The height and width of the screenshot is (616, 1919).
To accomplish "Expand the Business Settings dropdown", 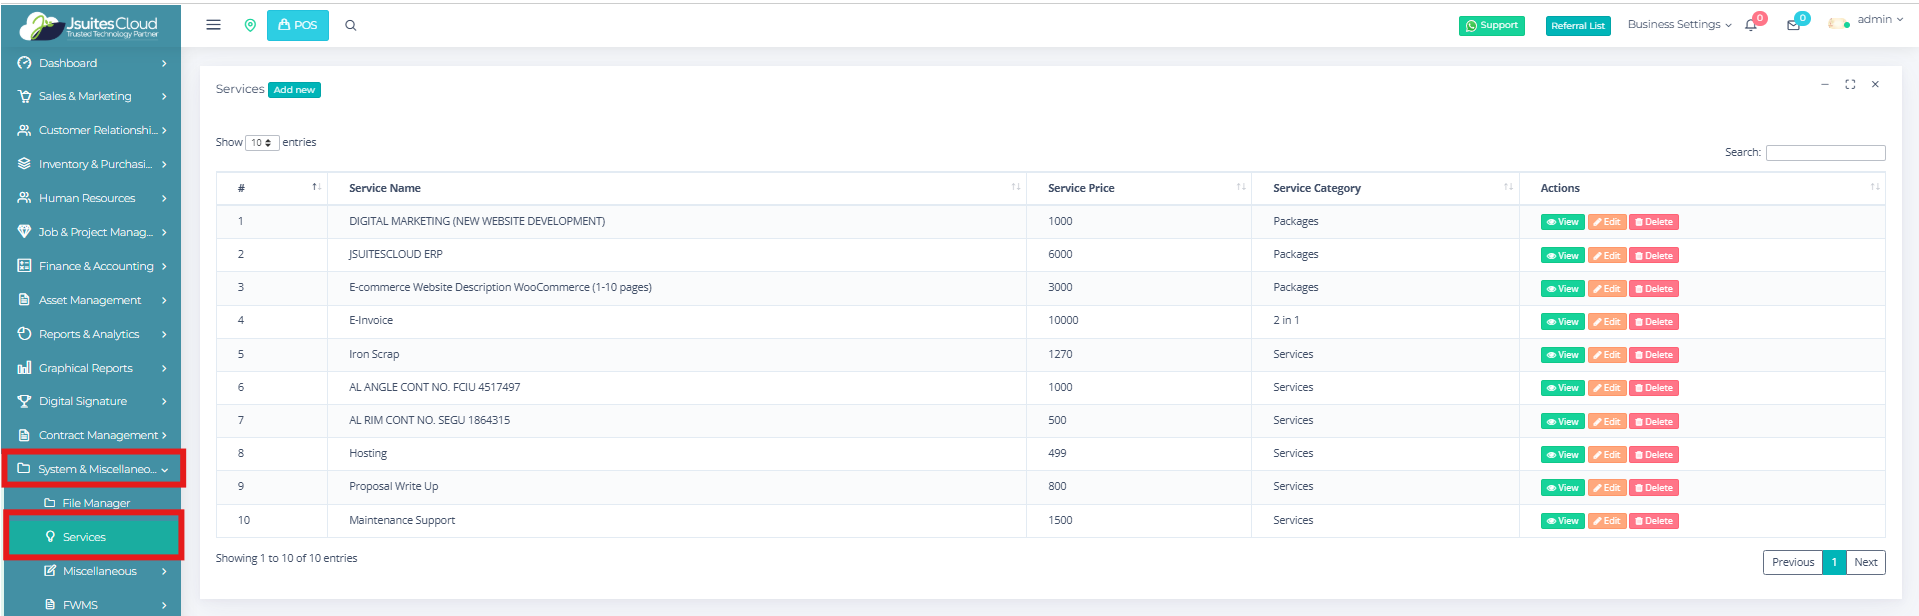I will [x=1679, y=25].
